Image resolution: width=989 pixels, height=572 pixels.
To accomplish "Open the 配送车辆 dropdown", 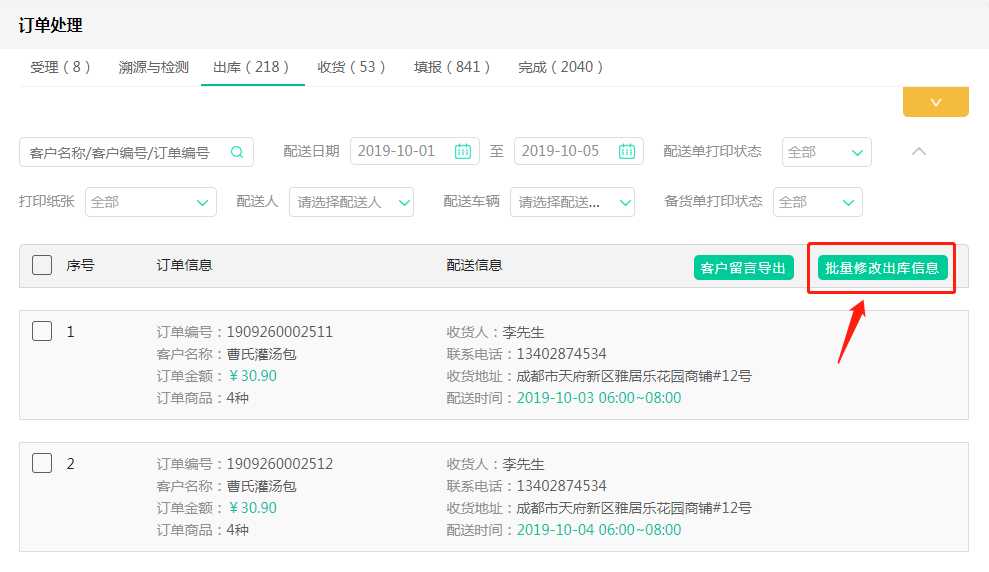I will (572, 202).
